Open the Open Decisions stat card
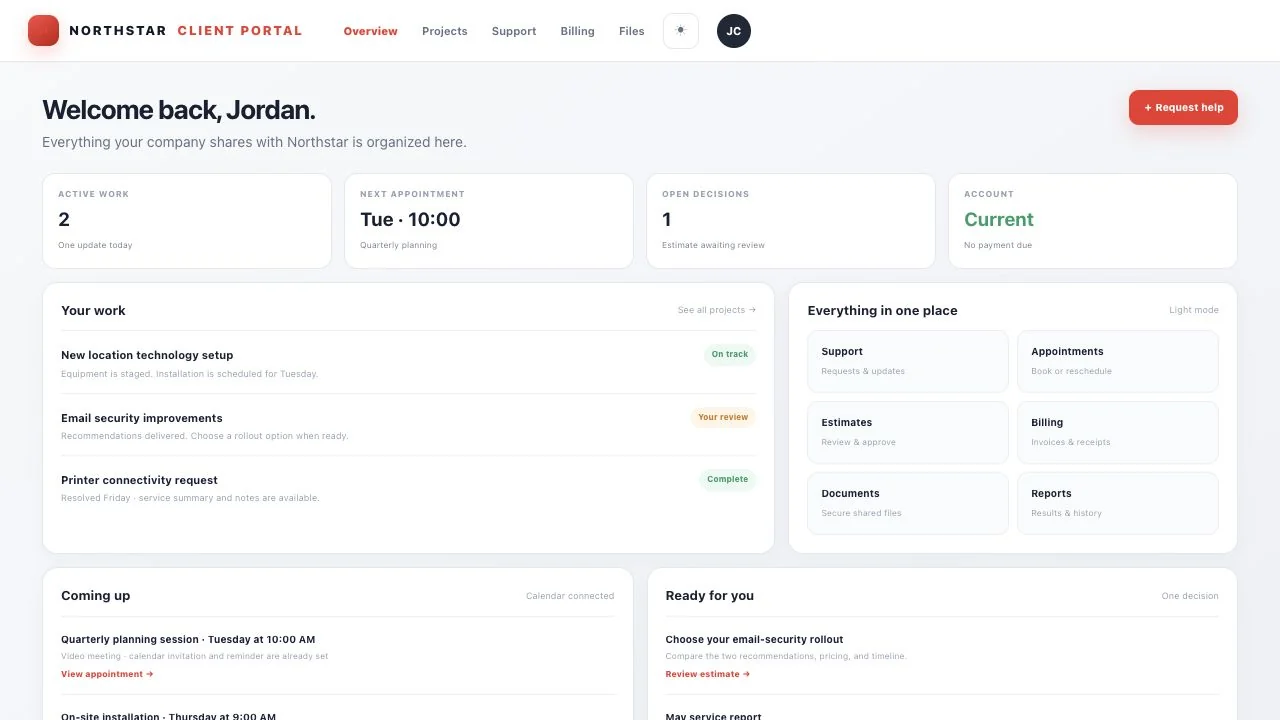 pyautogui.click(x=791, y=221)
